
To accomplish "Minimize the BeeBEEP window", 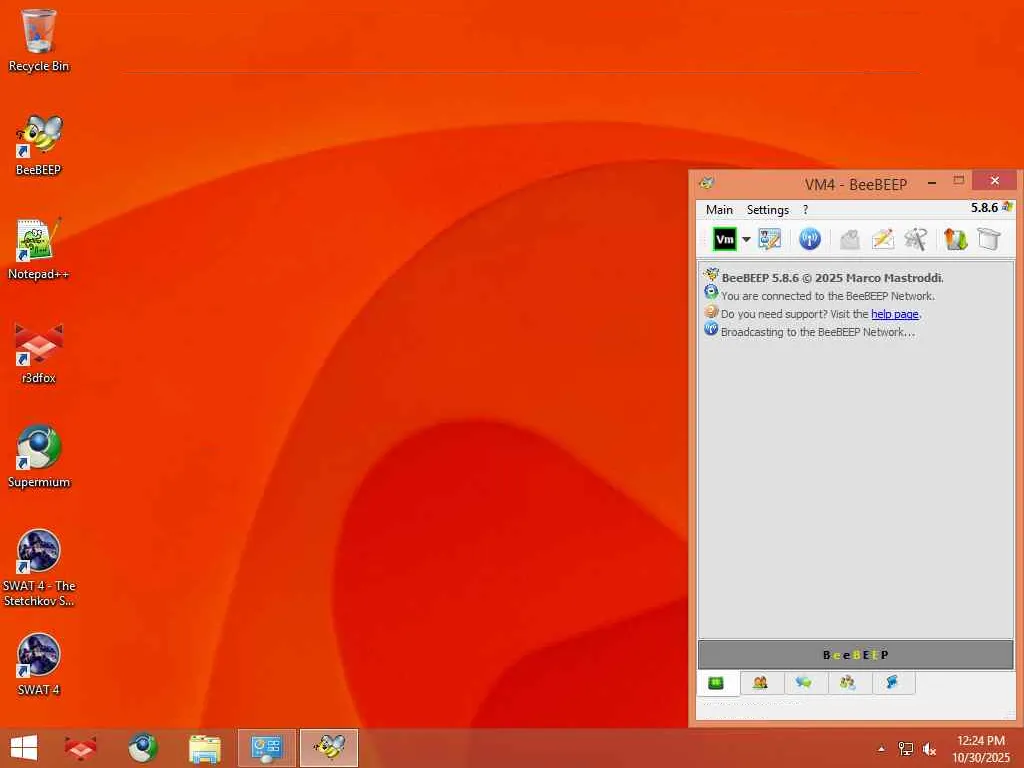I will 932,182.
